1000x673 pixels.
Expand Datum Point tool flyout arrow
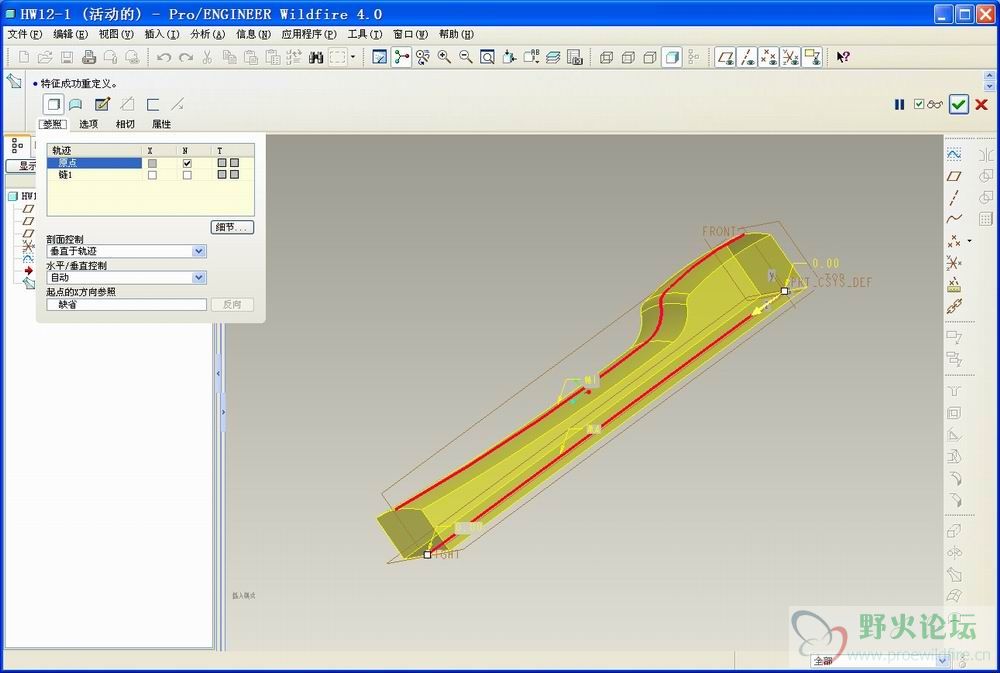970,240
